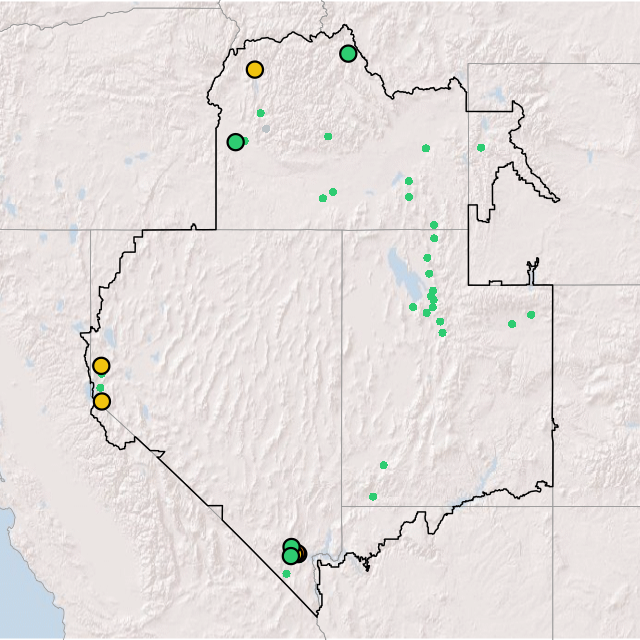Select the orange marker partly hidden behind the southern green markers
Image resolution: width=640 pixels, height=640 pixels.
(x=301, y=554)
